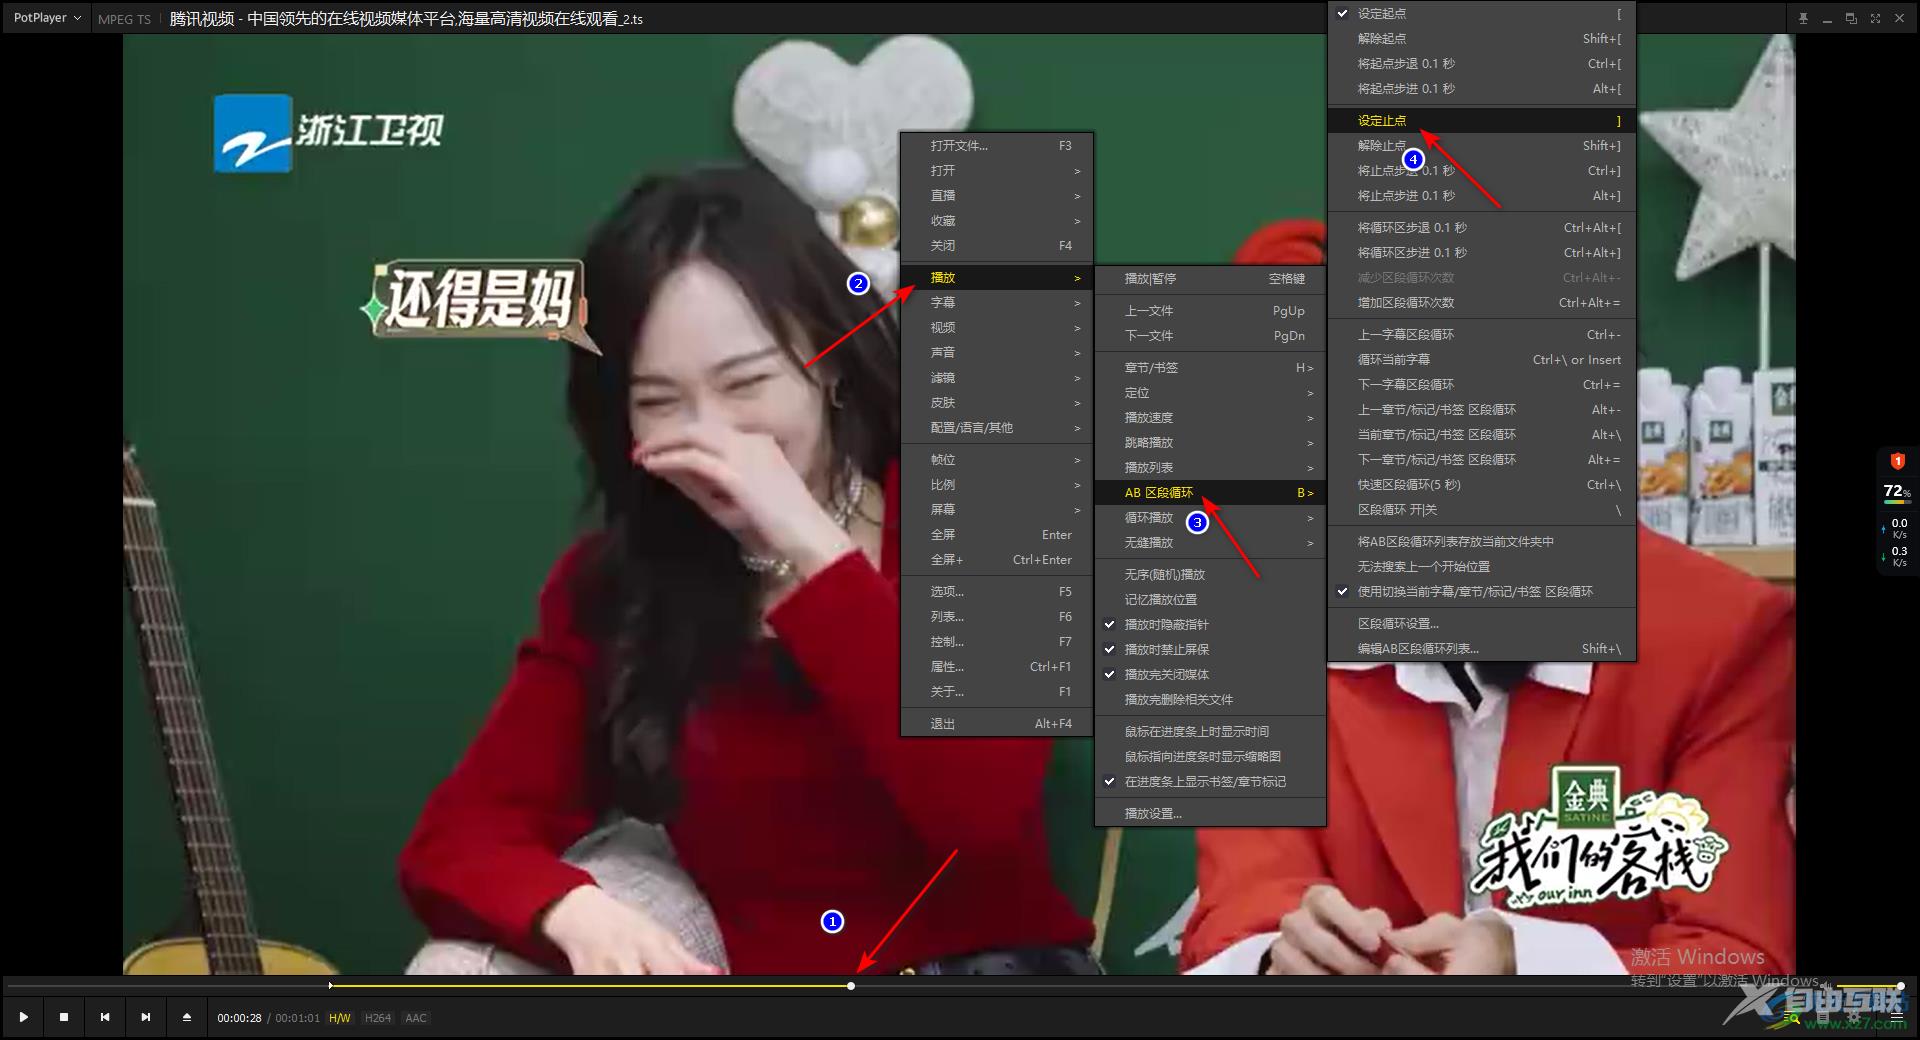Expand the 皮肤 submenu
This screenshot has height=1040, width=1920.
[x=997, y=402]
